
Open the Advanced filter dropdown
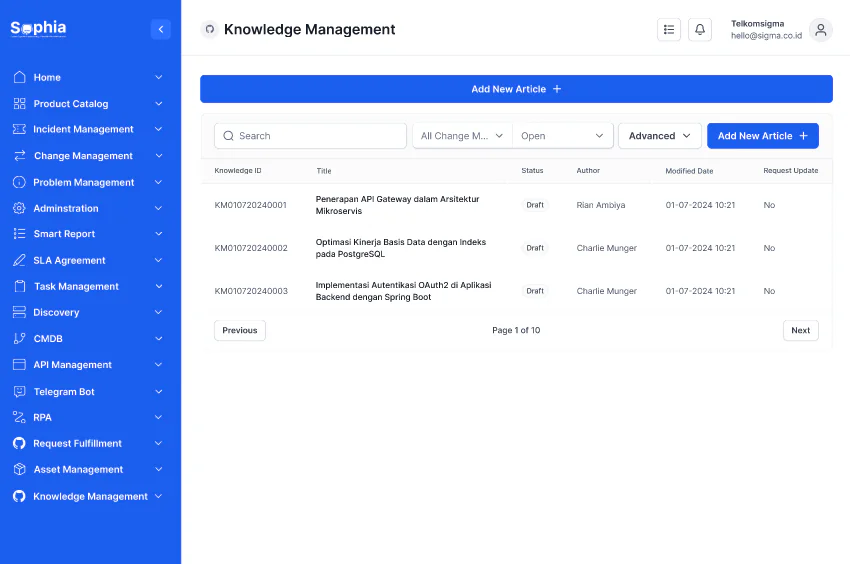tap(660, 136)
